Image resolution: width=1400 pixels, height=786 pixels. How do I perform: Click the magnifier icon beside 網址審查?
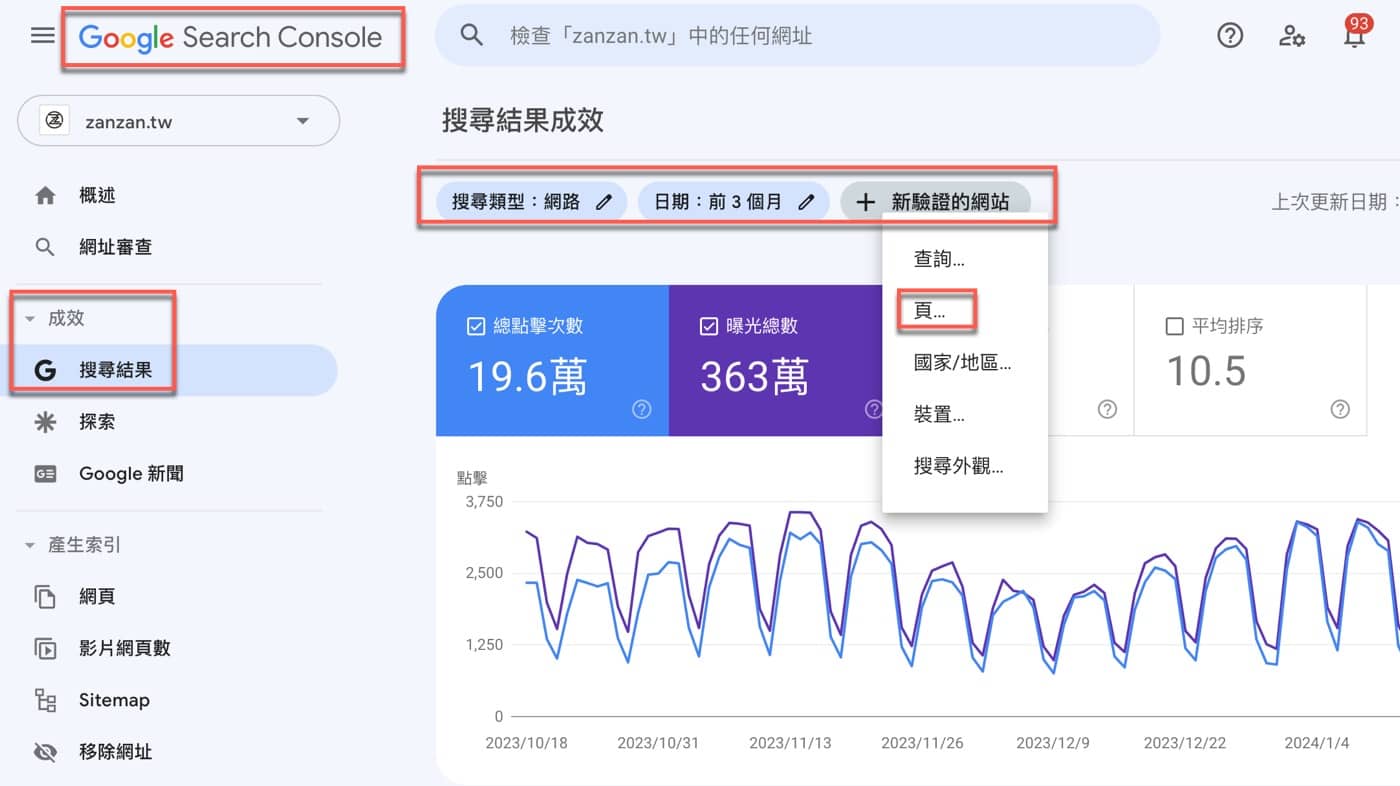click(x=45, y=247)
